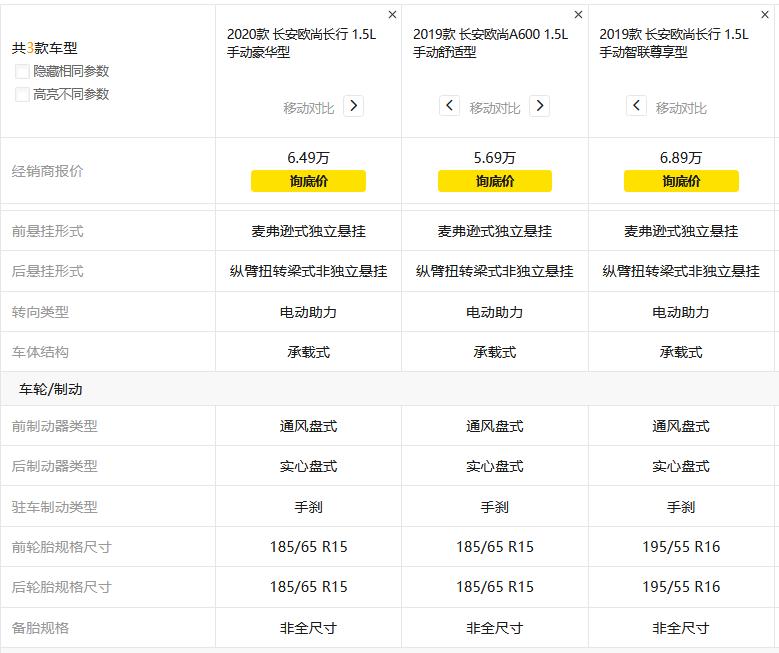Enable 高亮不同参数 checkbox
This screenshot has height=653, width=779.
[22, 94]
